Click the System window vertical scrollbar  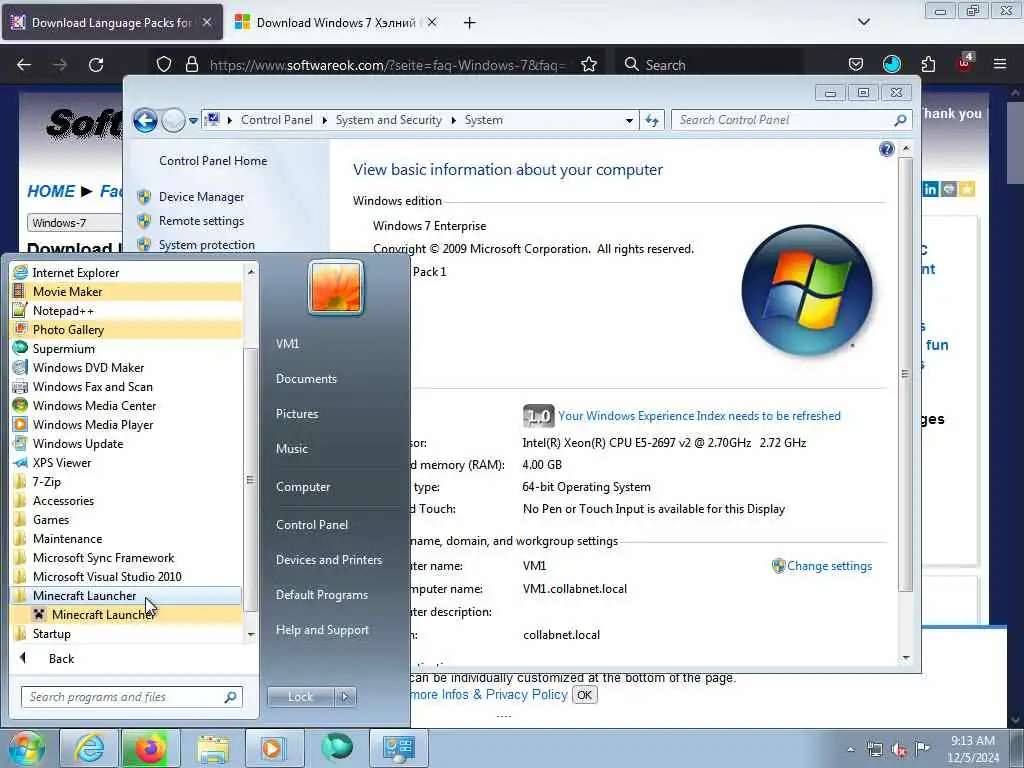[x=905, y=374]
